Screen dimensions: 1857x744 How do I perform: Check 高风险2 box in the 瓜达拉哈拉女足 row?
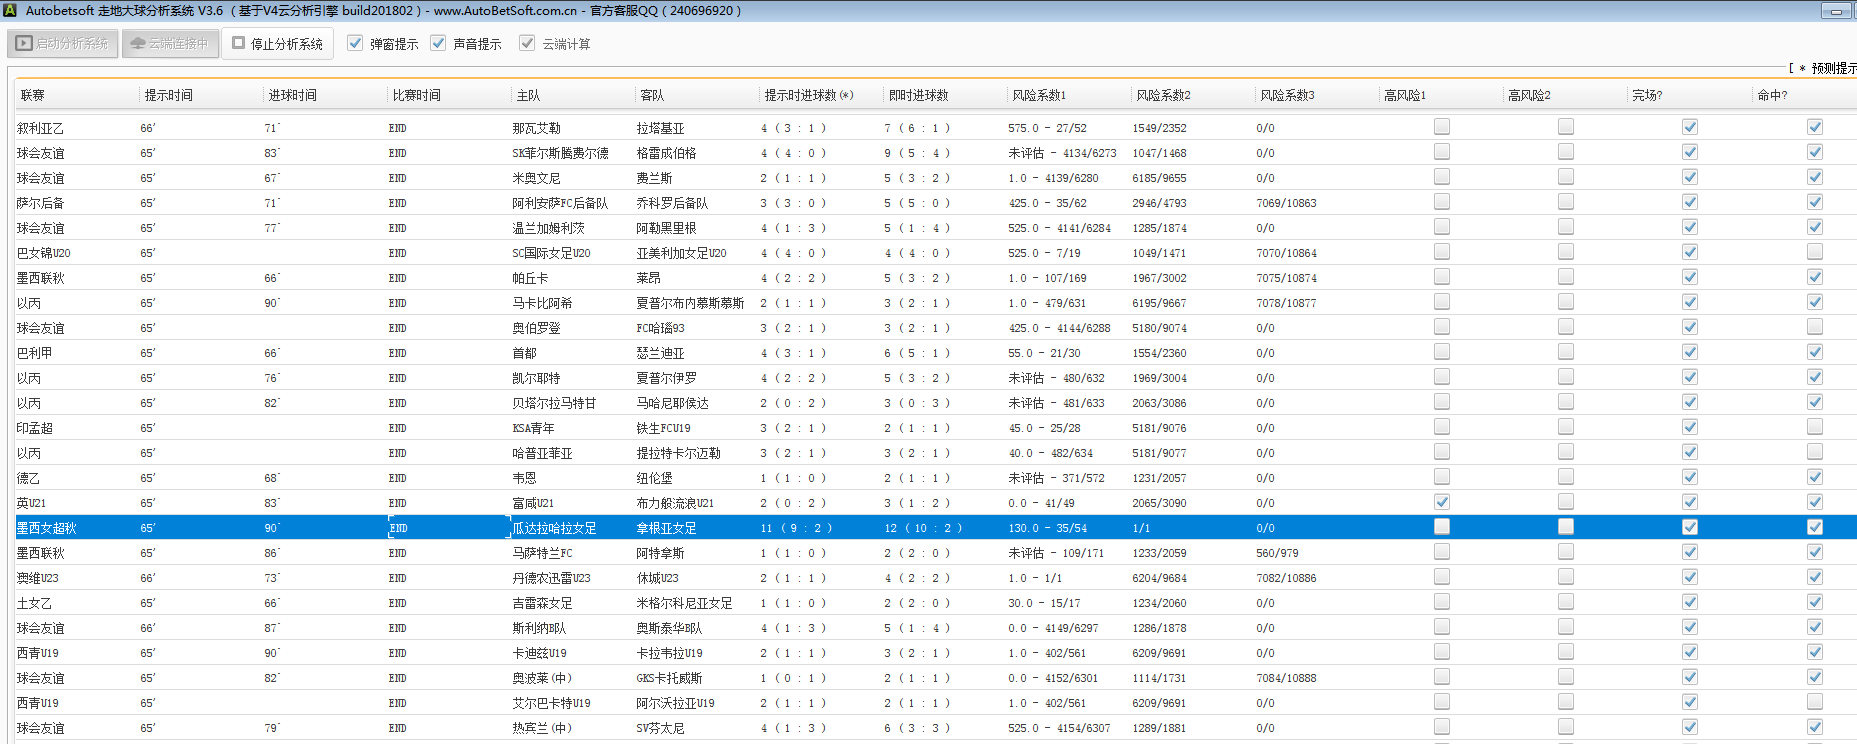point(1565,527)
